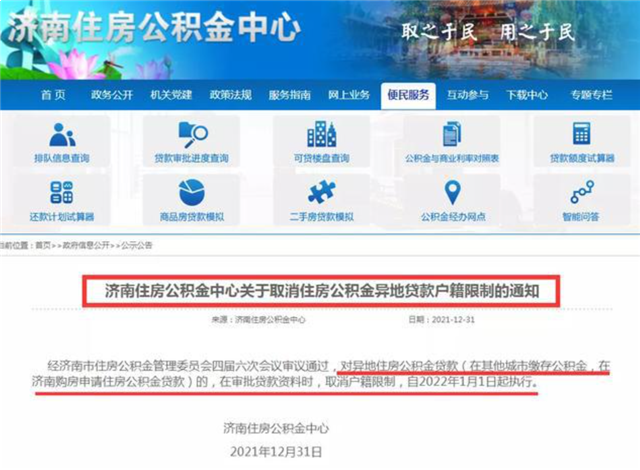Go to 下载中心 in navigation

coord(527,95)
